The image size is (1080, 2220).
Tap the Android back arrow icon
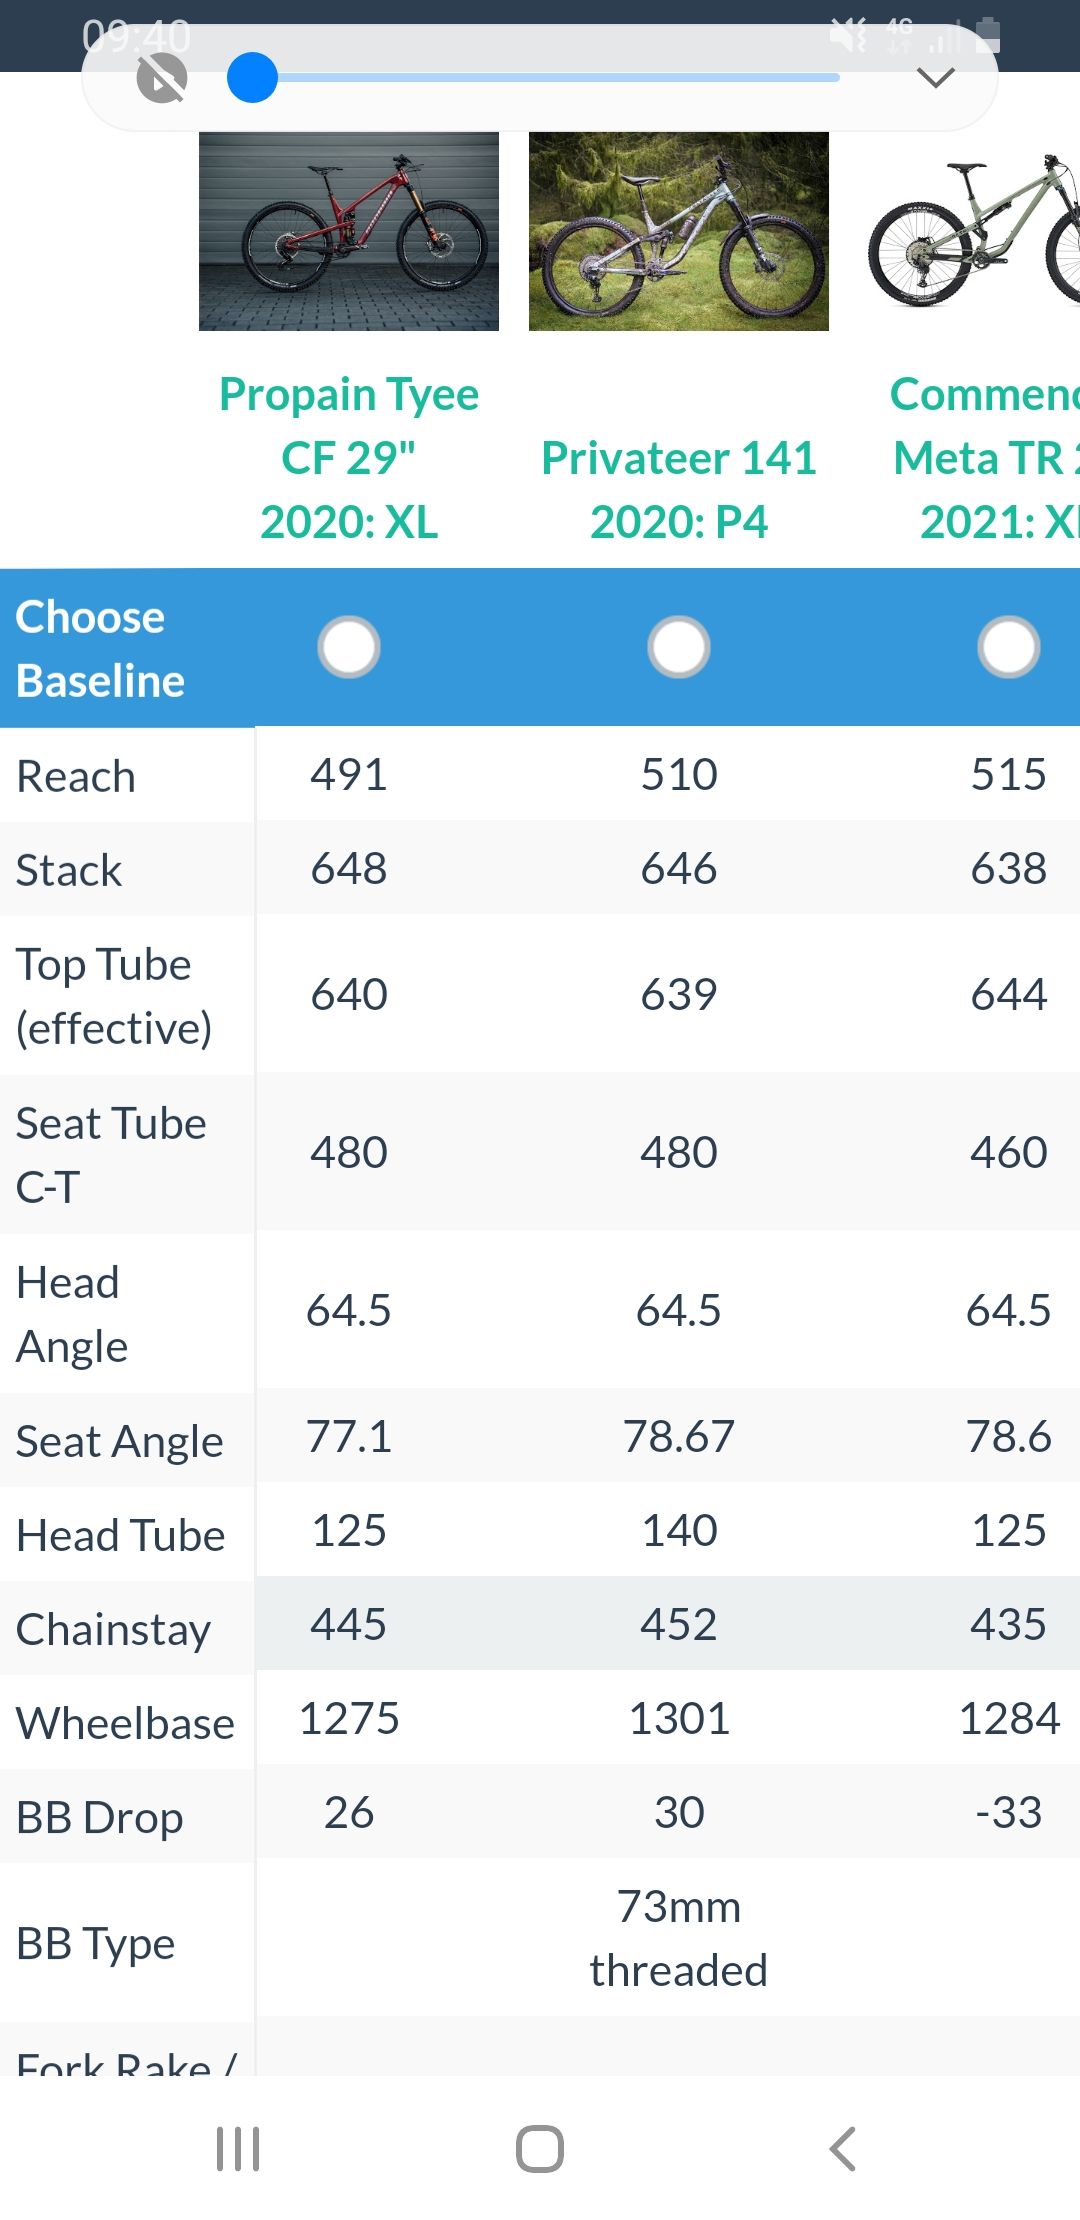[843, 2148]
